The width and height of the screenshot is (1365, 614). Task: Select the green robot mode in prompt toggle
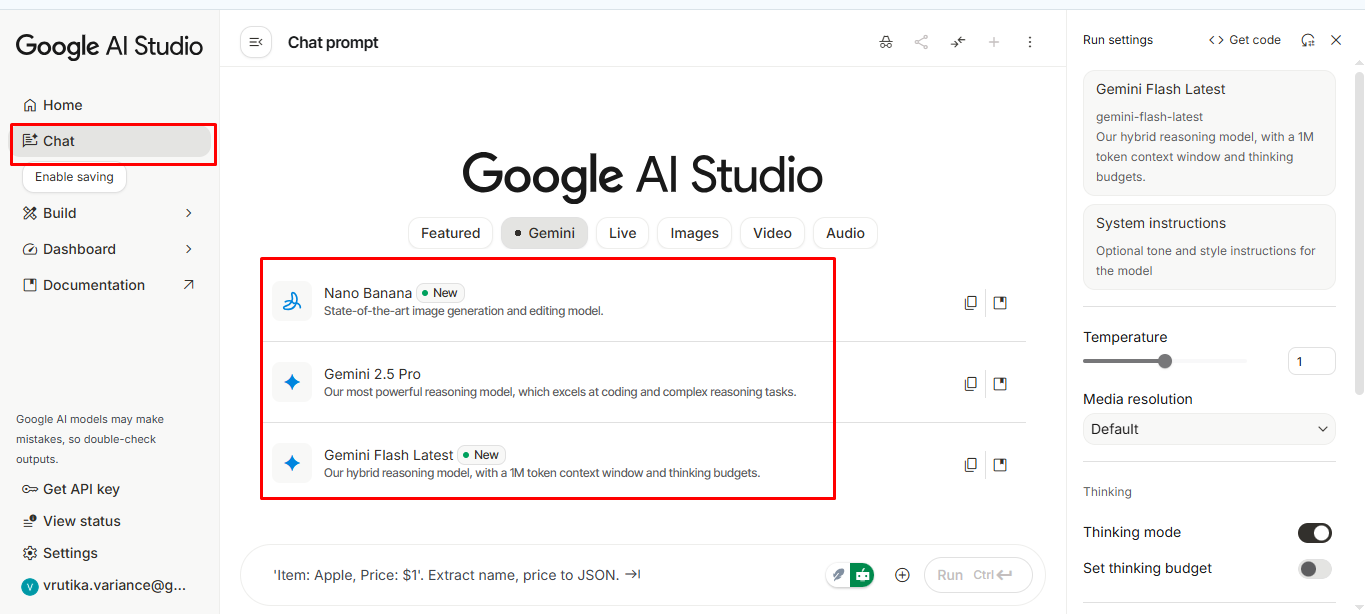[x=861, y=575]
